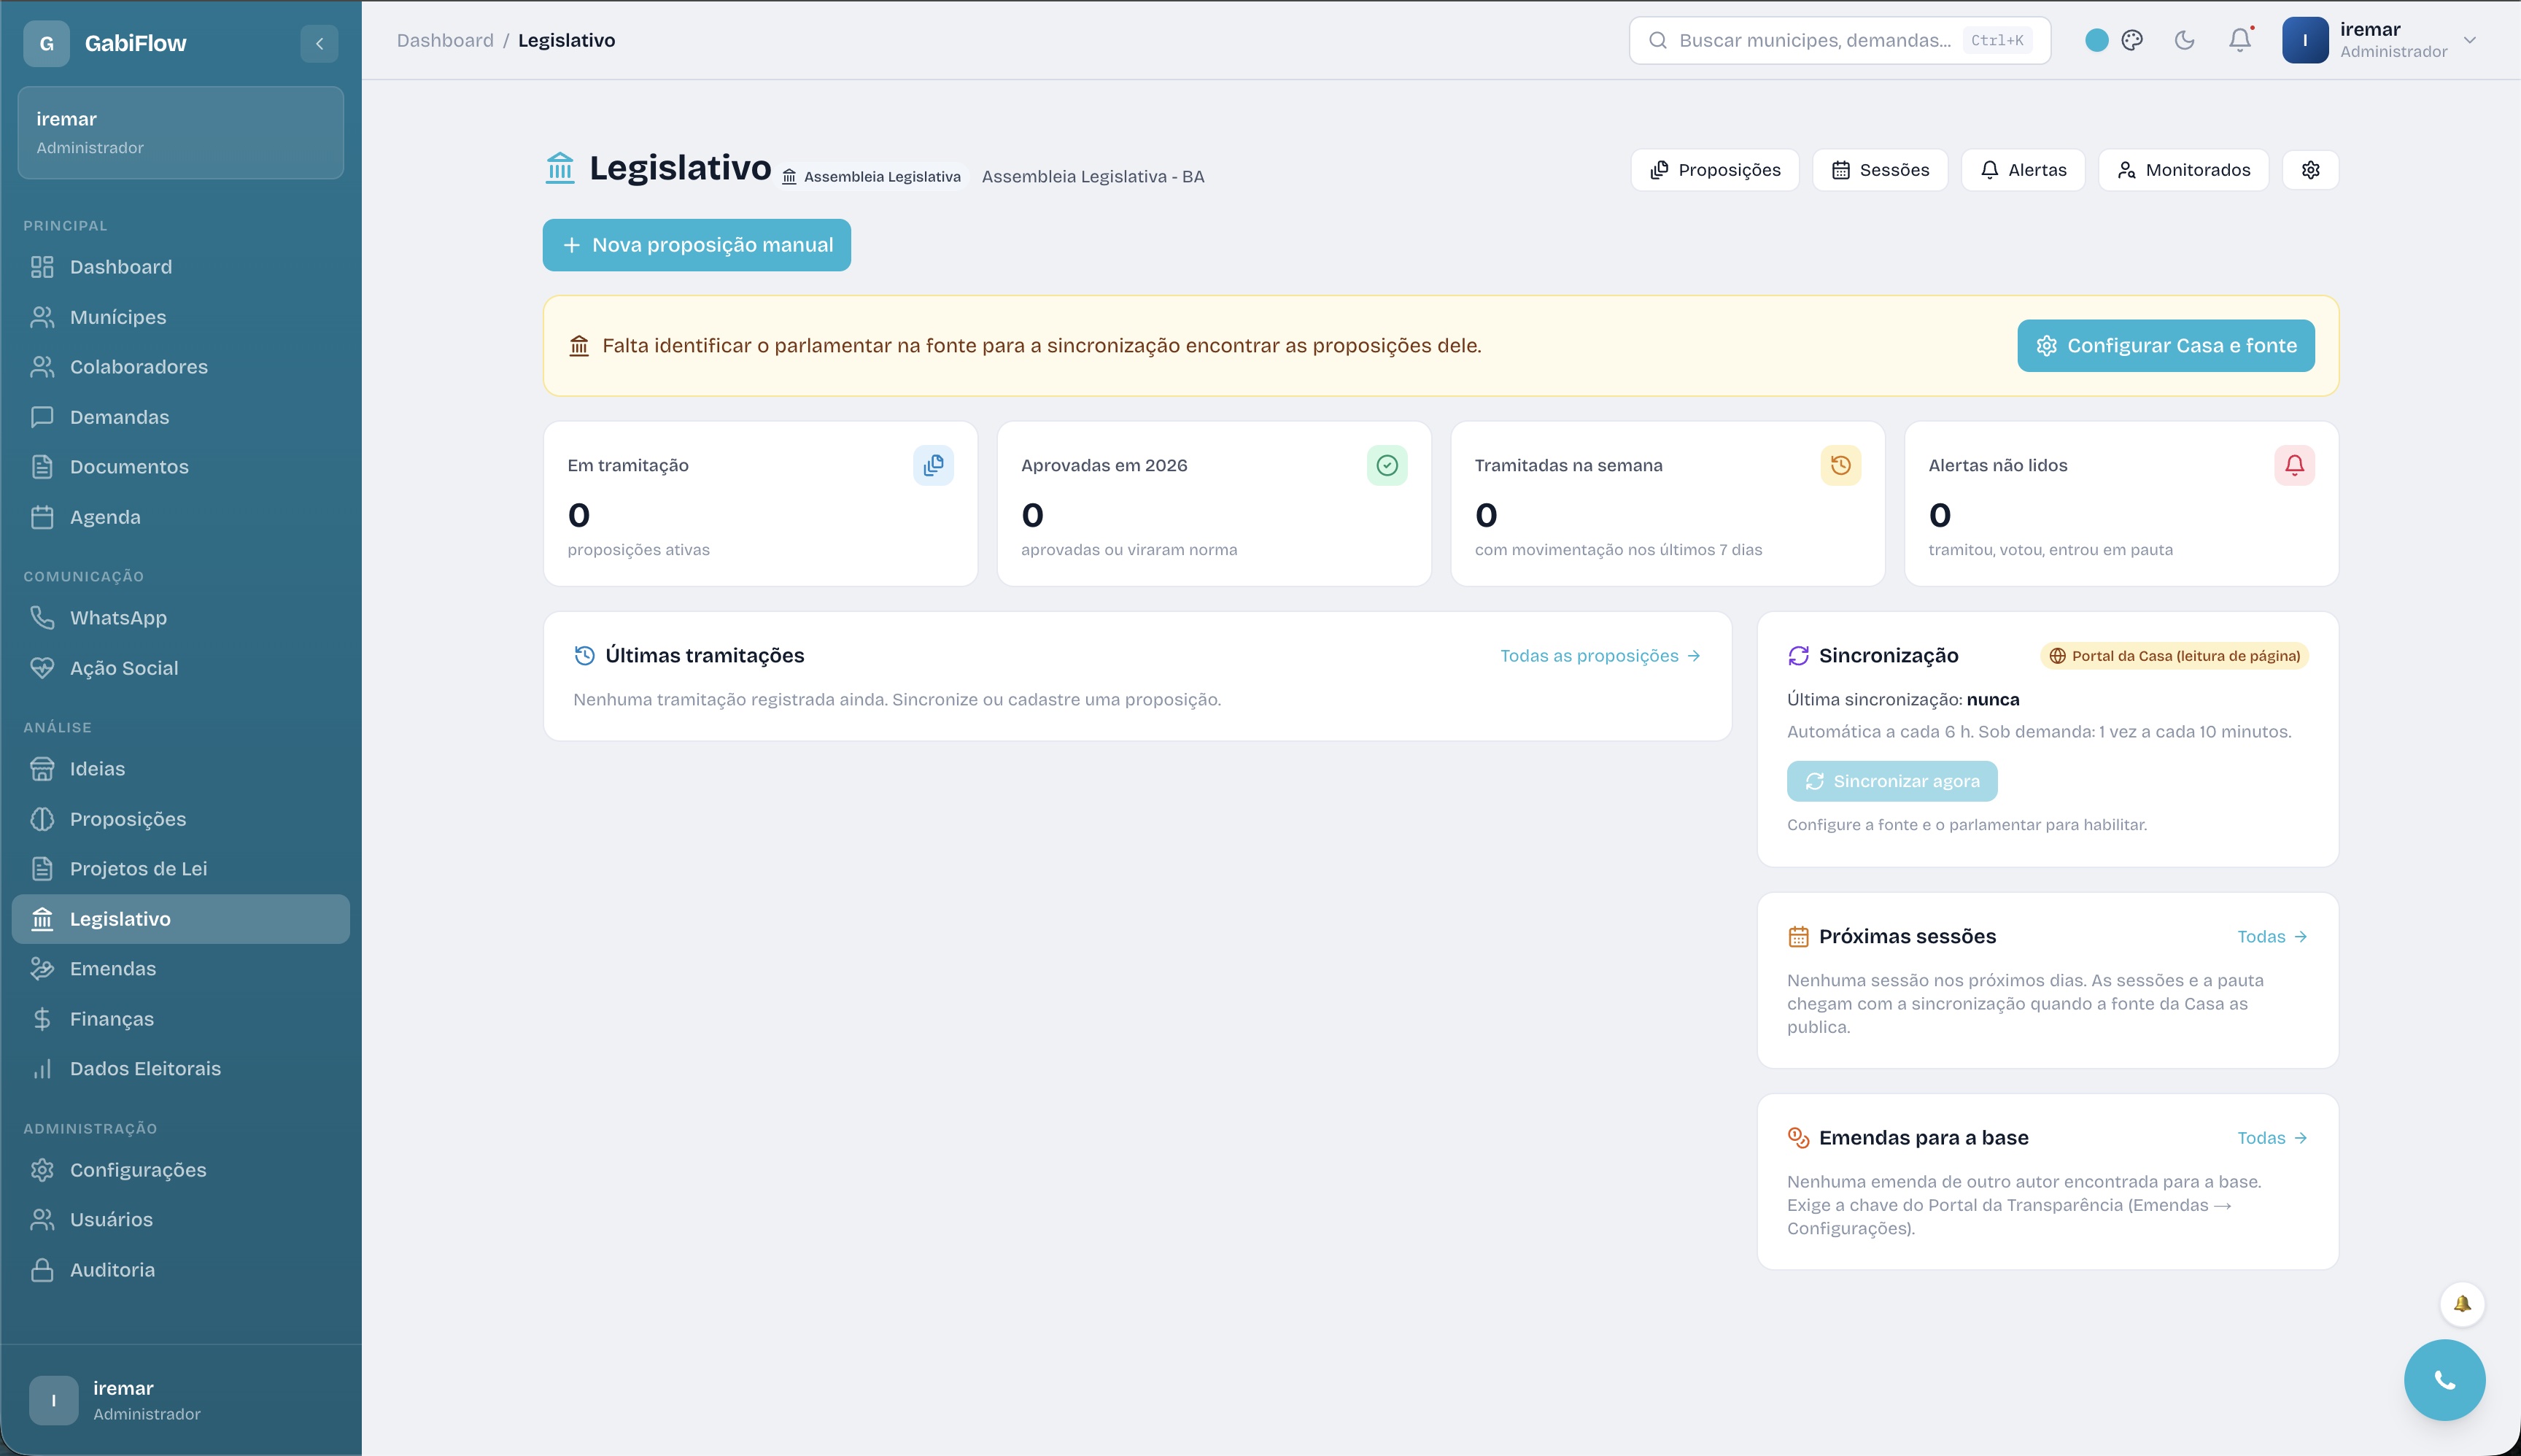Go to Finanças page
This screenshot has width=2521, height=1456.
181,1019
